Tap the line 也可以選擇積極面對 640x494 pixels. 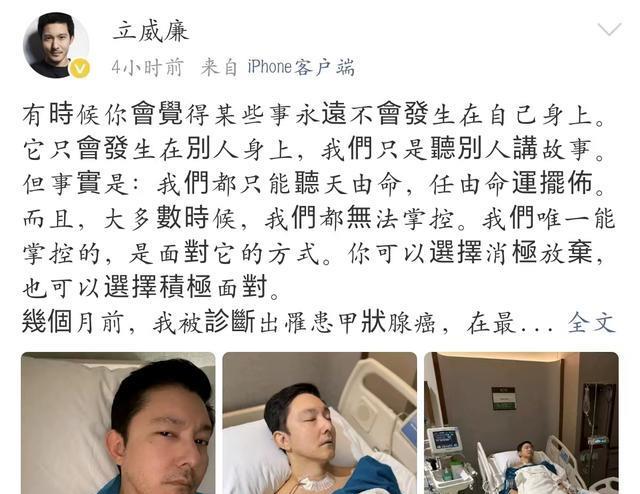tap(151, 288)
